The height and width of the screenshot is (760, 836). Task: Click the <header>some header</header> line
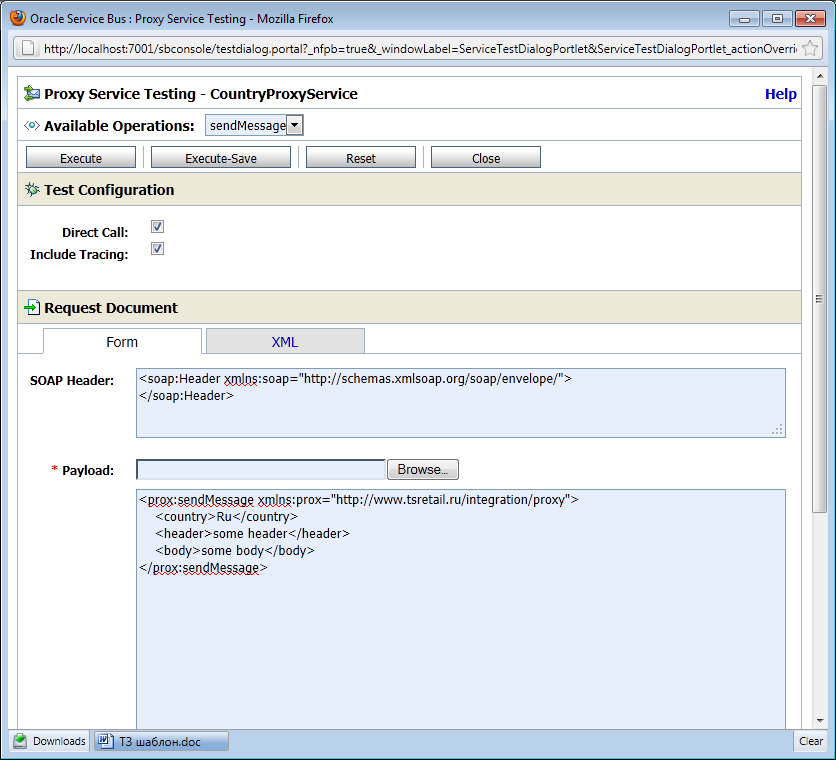[x=252, y=533]
